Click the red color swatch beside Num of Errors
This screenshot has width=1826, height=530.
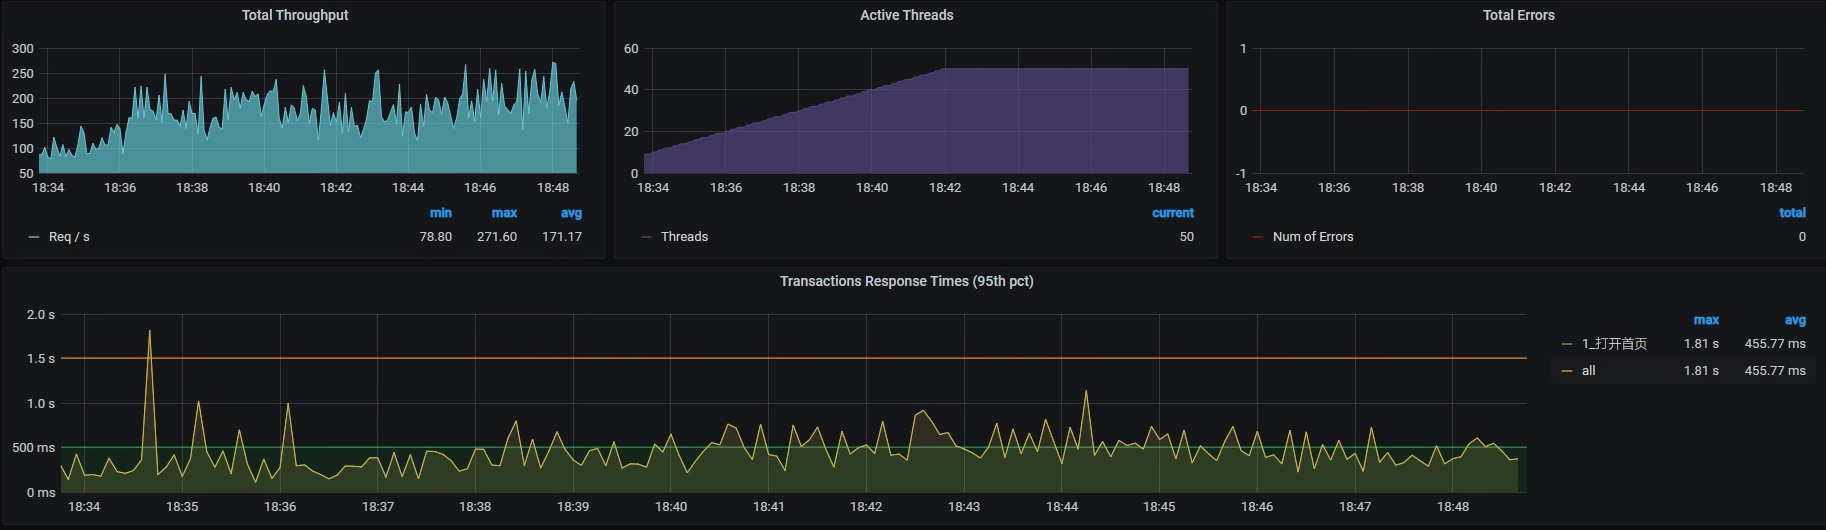(x=1258, y=237)
